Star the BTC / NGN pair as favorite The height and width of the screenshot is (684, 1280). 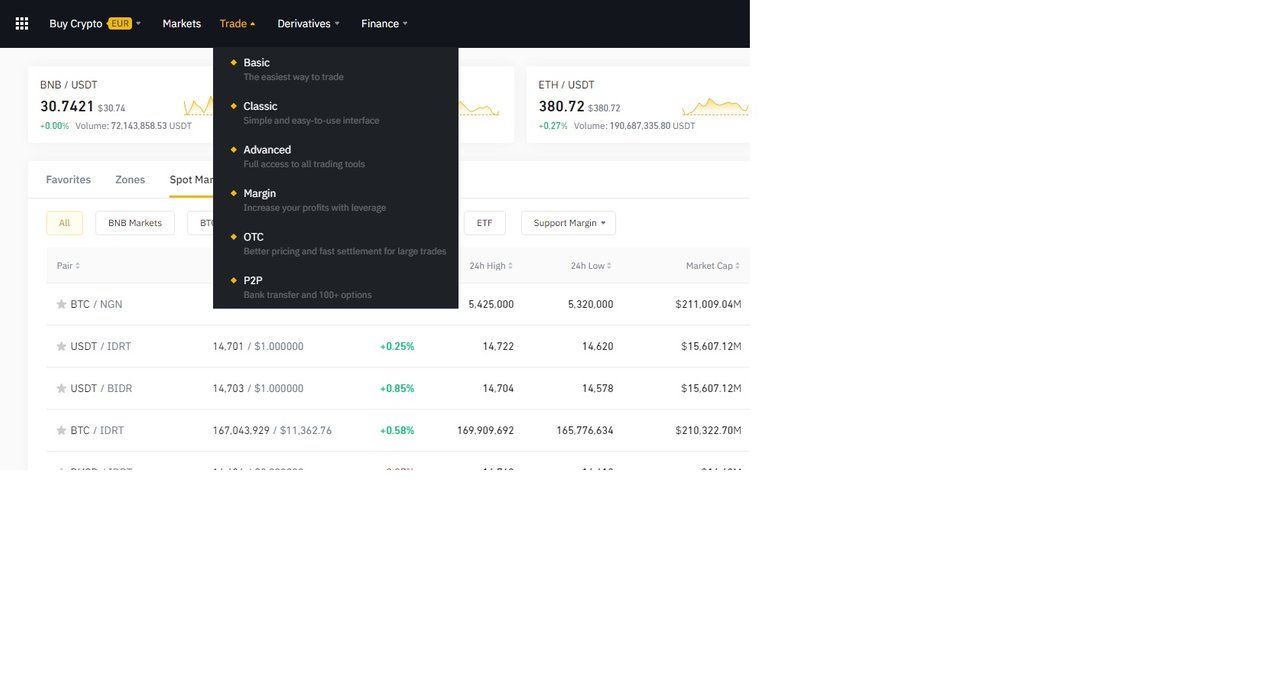click(61, 304)
